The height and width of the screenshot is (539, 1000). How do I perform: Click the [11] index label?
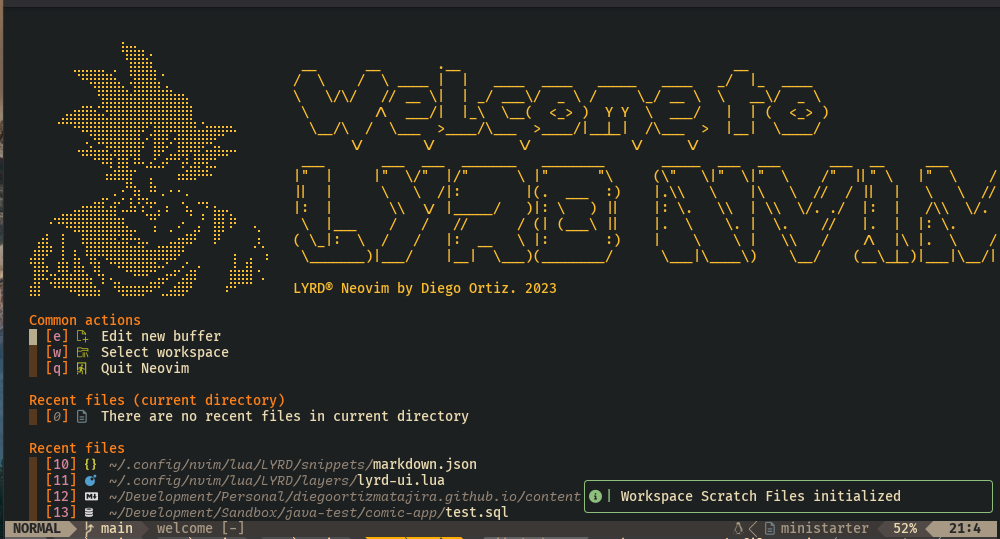point(61,480)
